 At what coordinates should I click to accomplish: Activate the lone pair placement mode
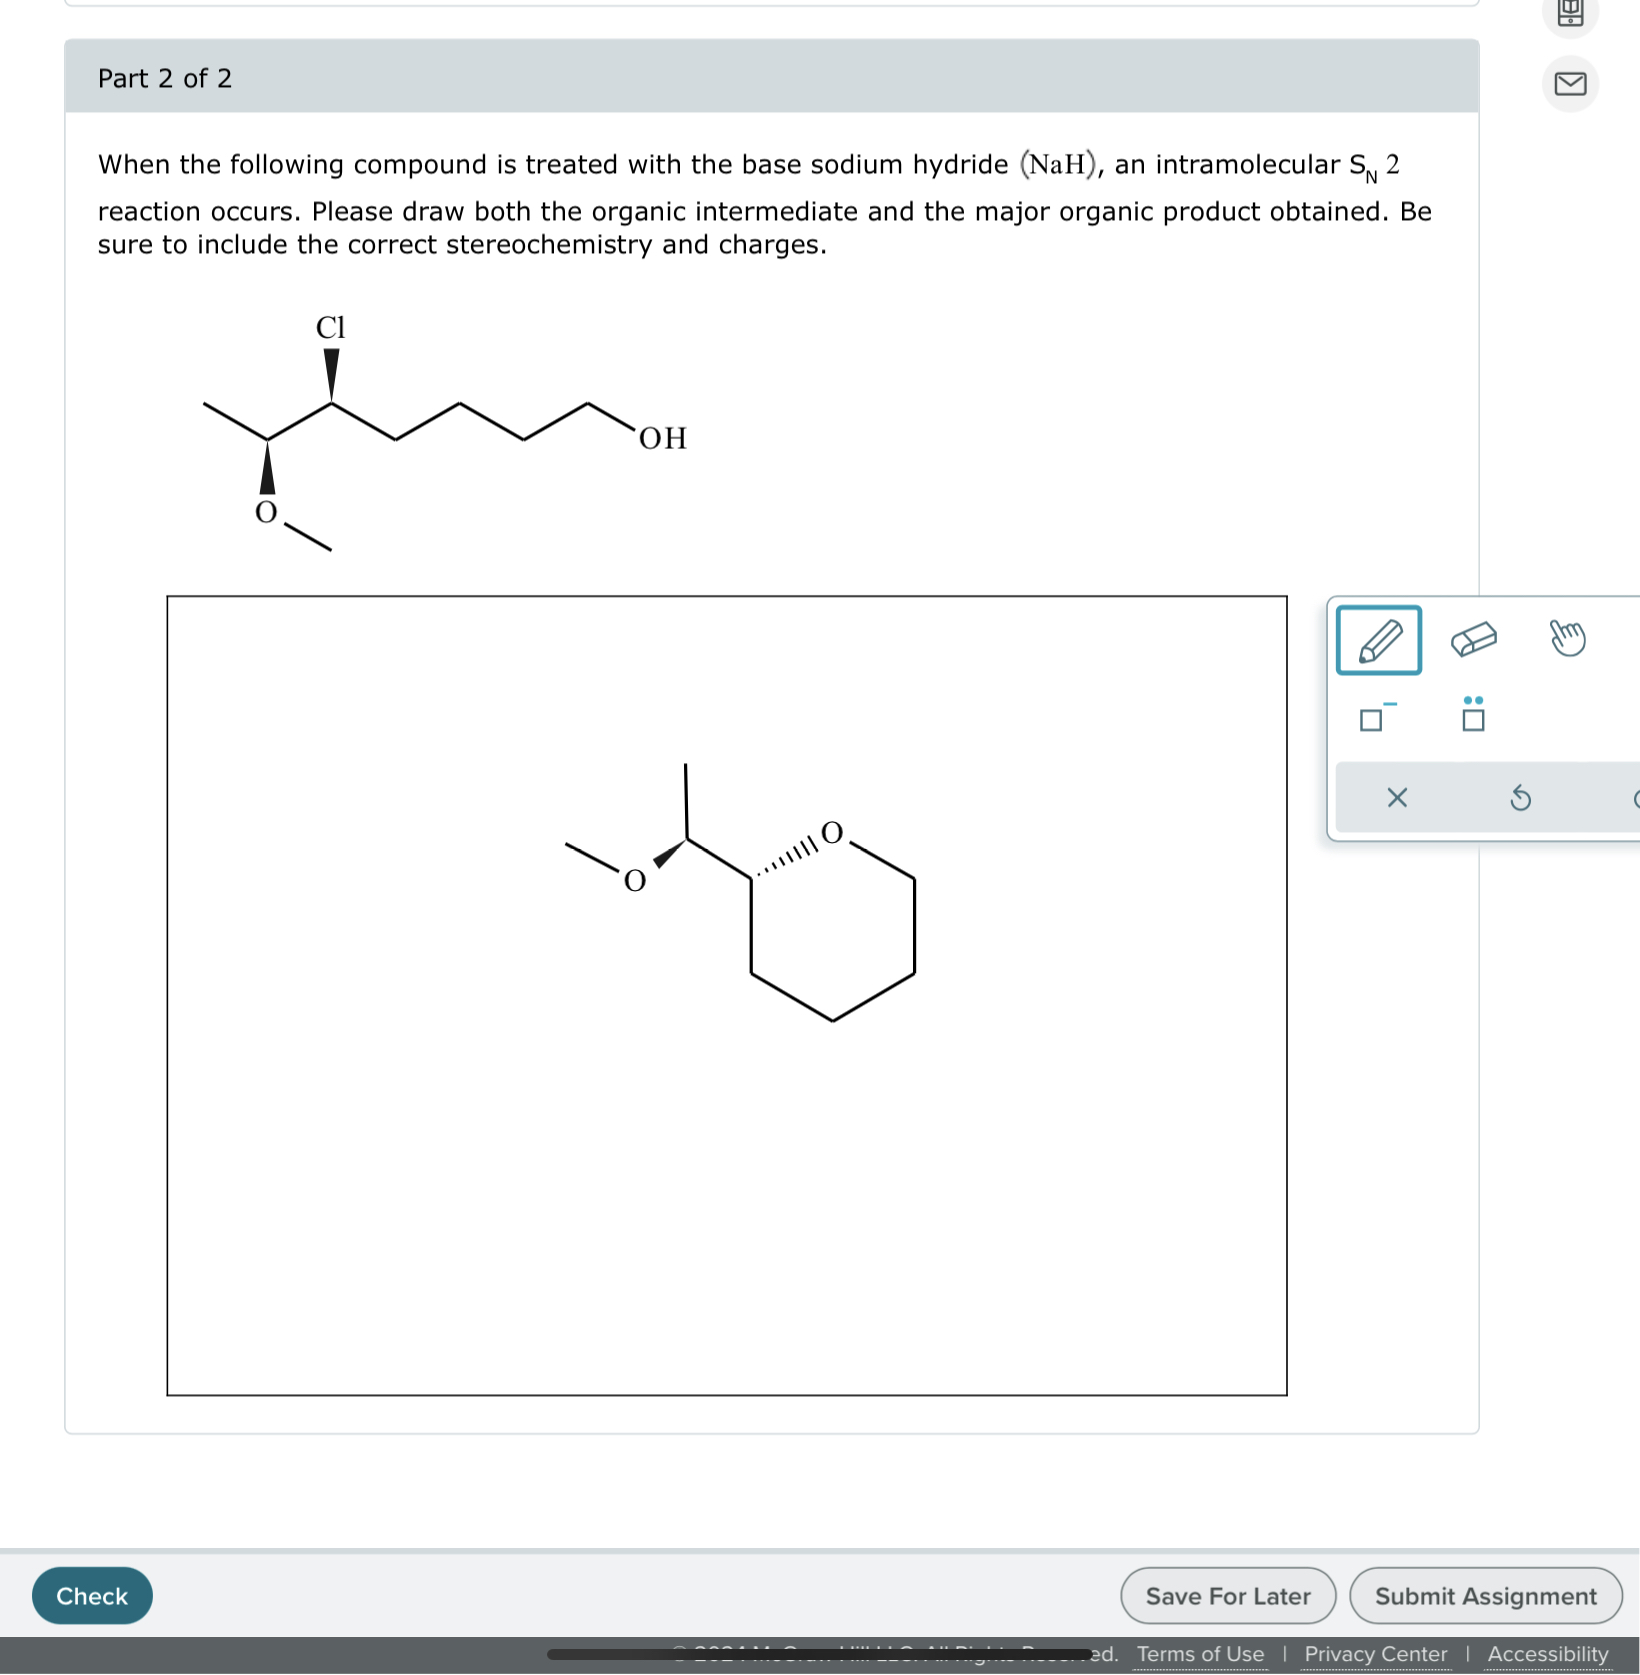coord(1471,714)
